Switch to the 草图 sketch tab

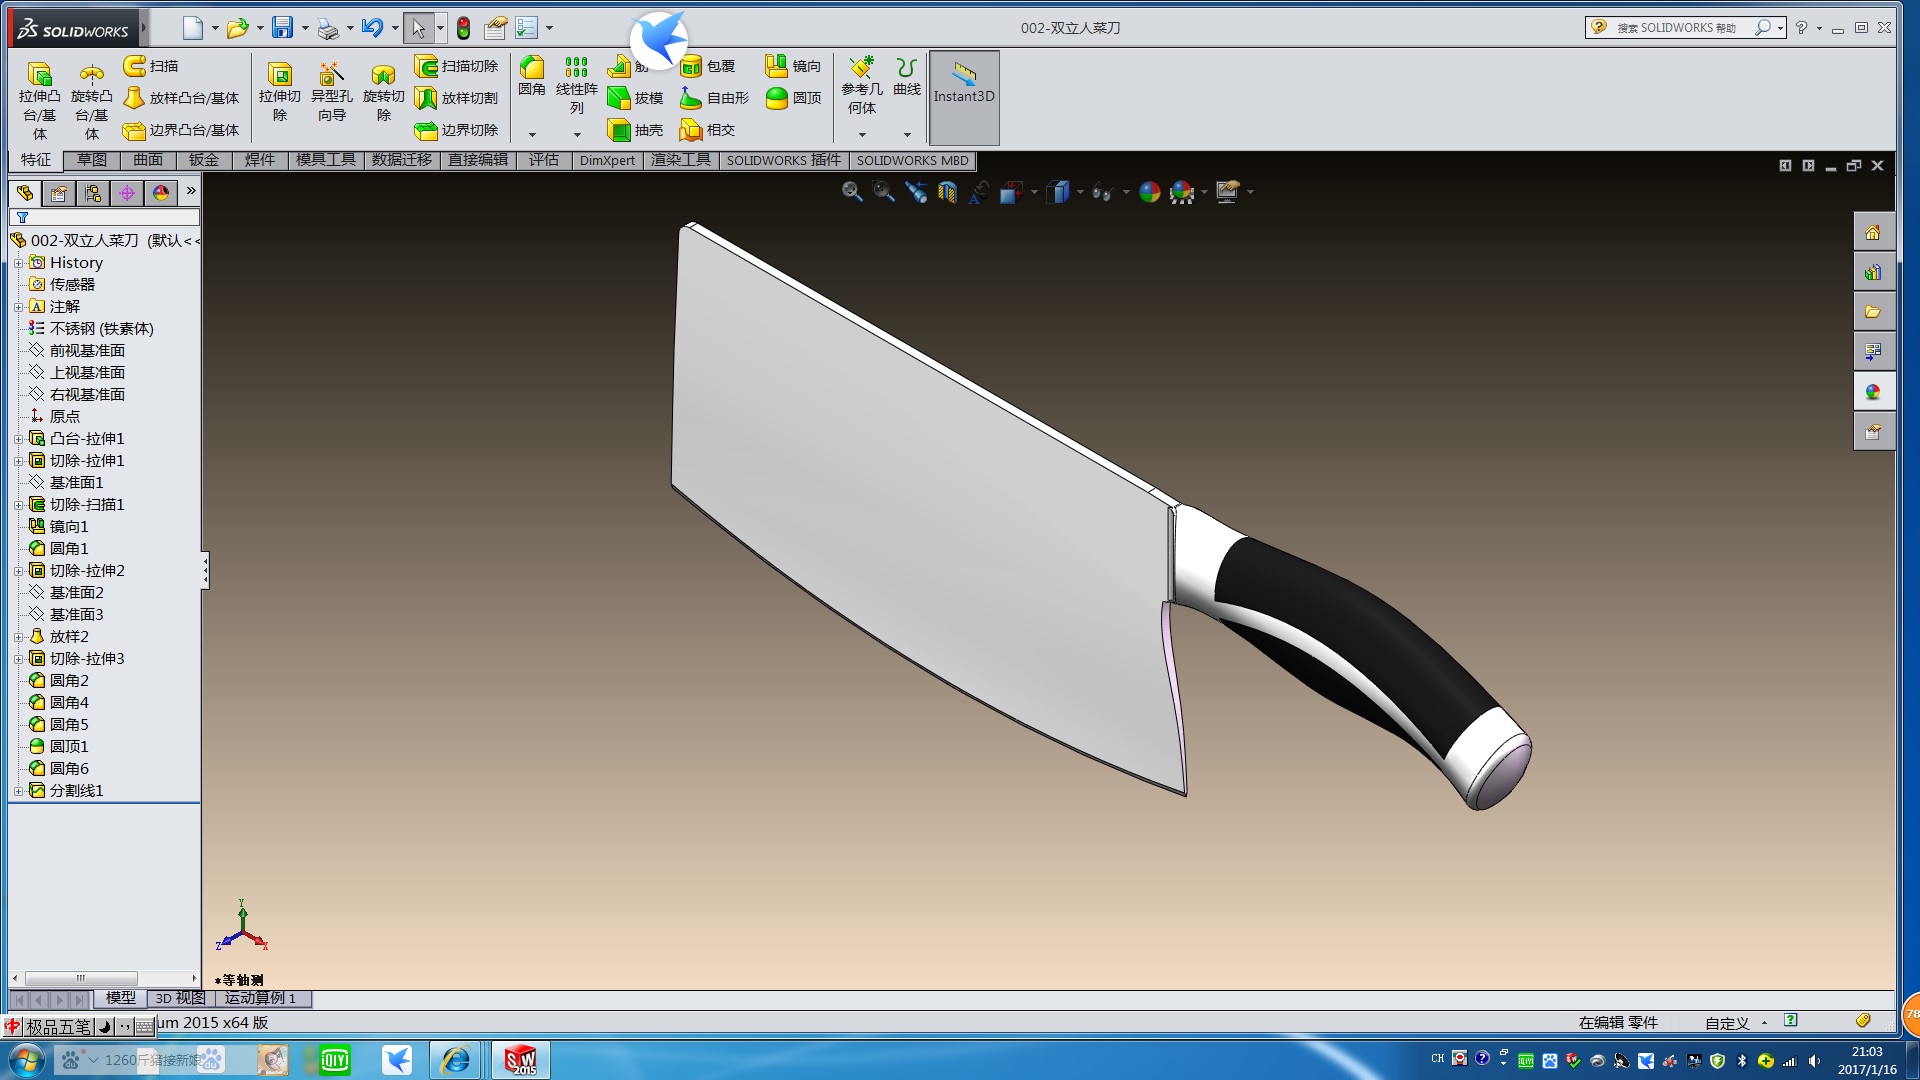(x=91, y=160)
